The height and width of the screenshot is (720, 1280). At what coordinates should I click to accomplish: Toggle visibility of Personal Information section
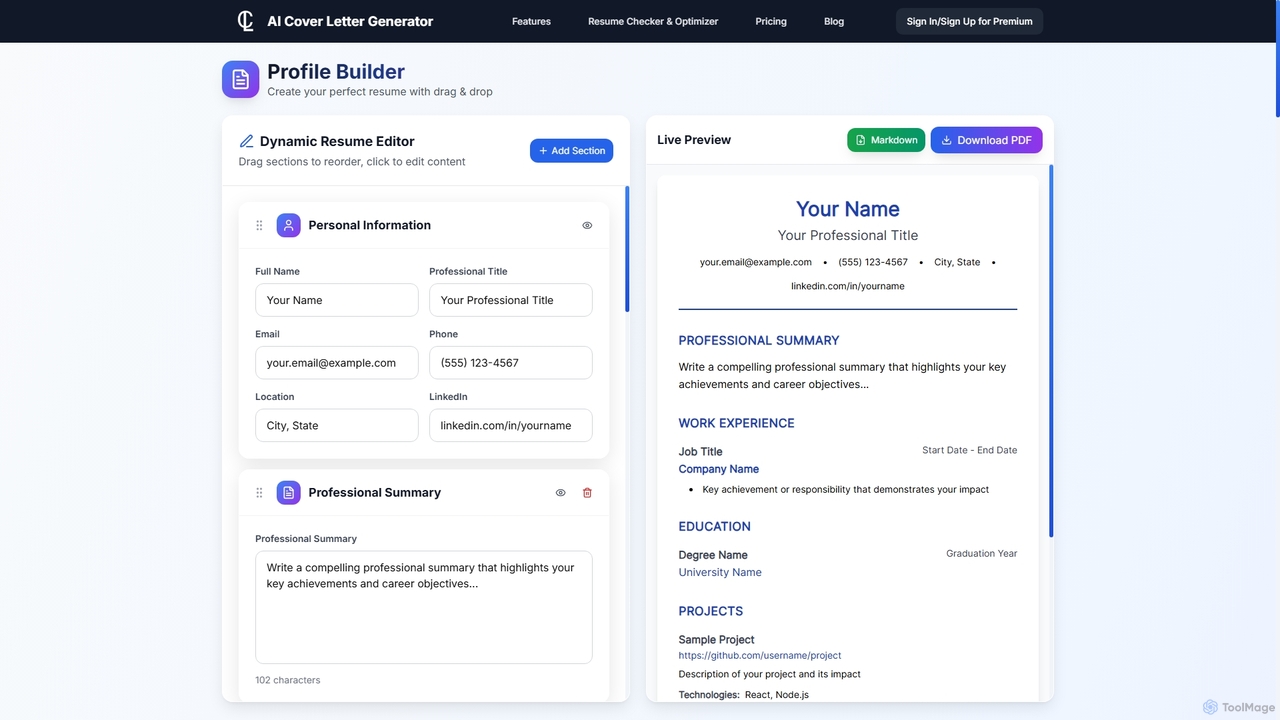(x=587, y=225)
